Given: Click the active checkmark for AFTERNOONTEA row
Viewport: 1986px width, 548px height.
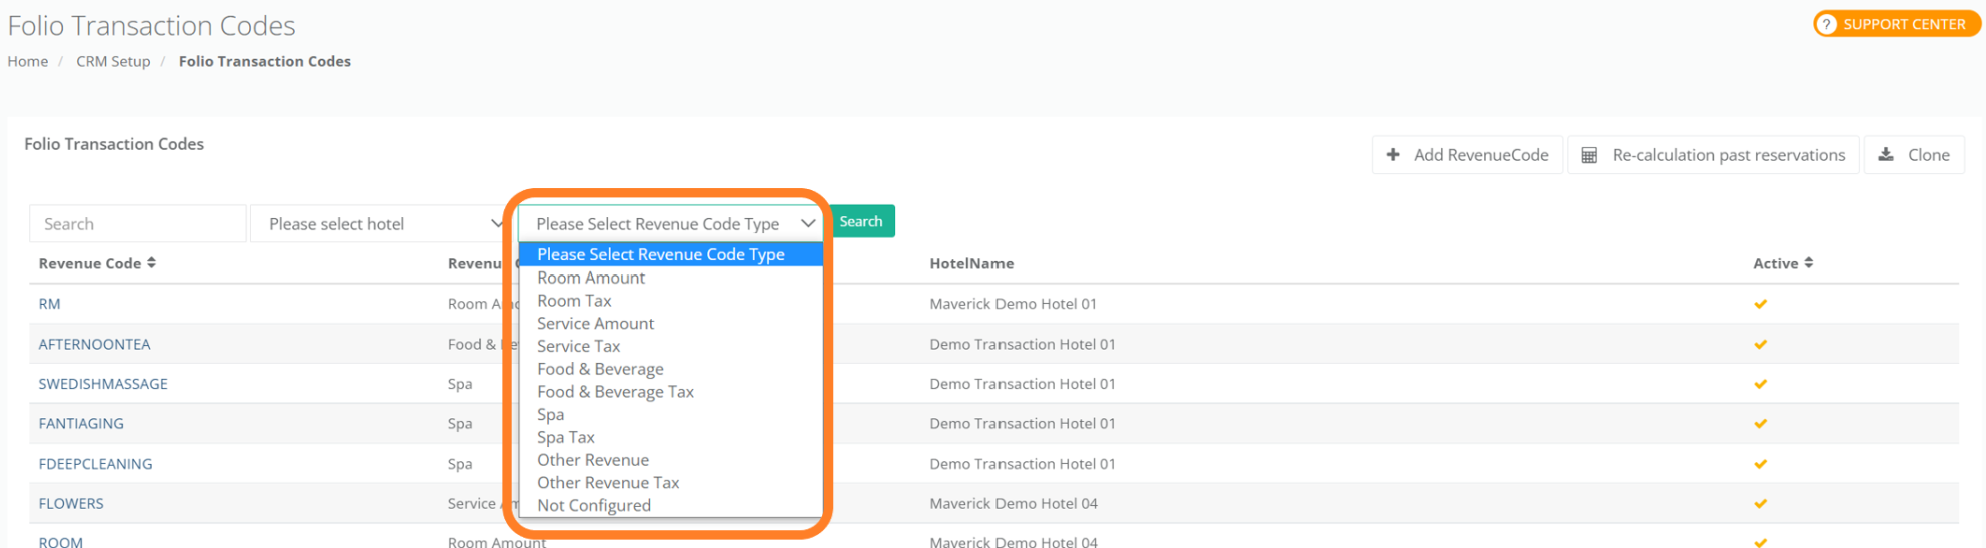Looking at the screenshot, I should (1760, 344).
